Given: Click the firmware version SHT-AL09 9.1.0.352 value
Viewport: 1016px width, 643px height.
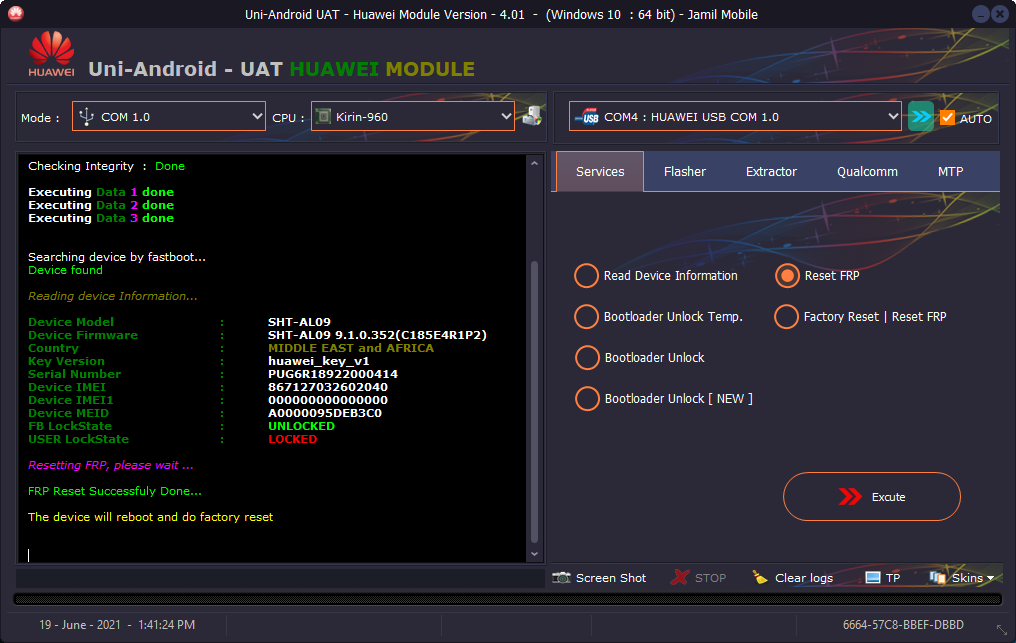Looking at the screenshot, I should (377, 334).
